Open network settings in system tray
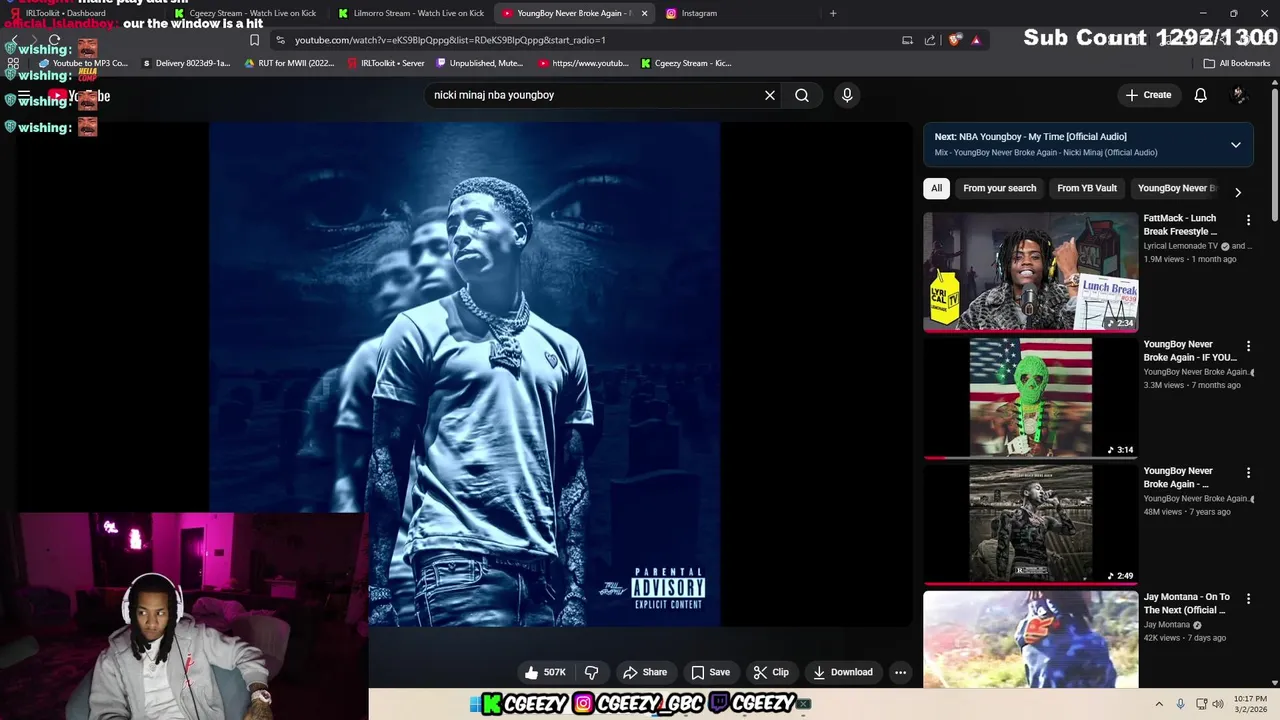1280x720 pixels. (1201, 704)
